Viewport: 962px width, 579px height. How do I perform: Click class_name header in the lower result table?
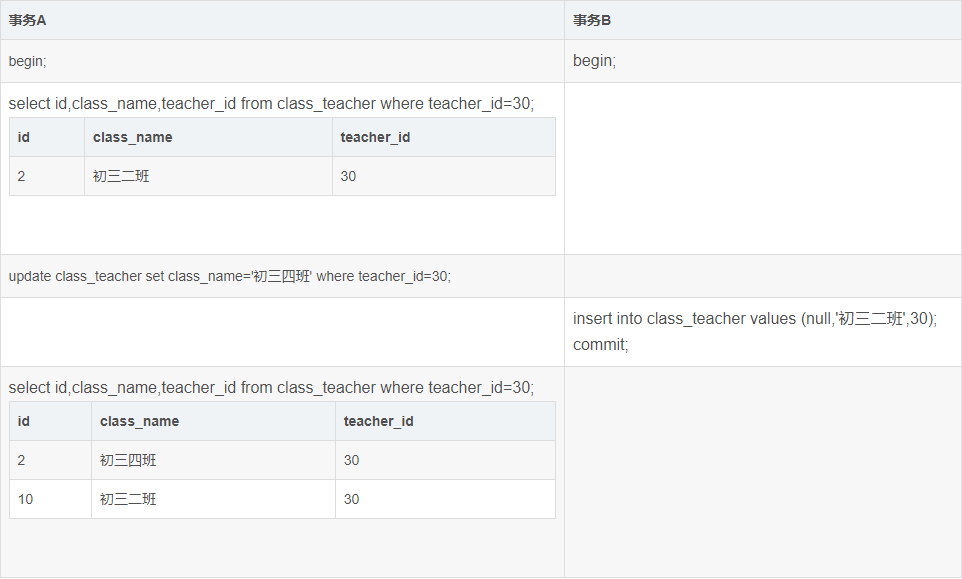click(139, 421)
